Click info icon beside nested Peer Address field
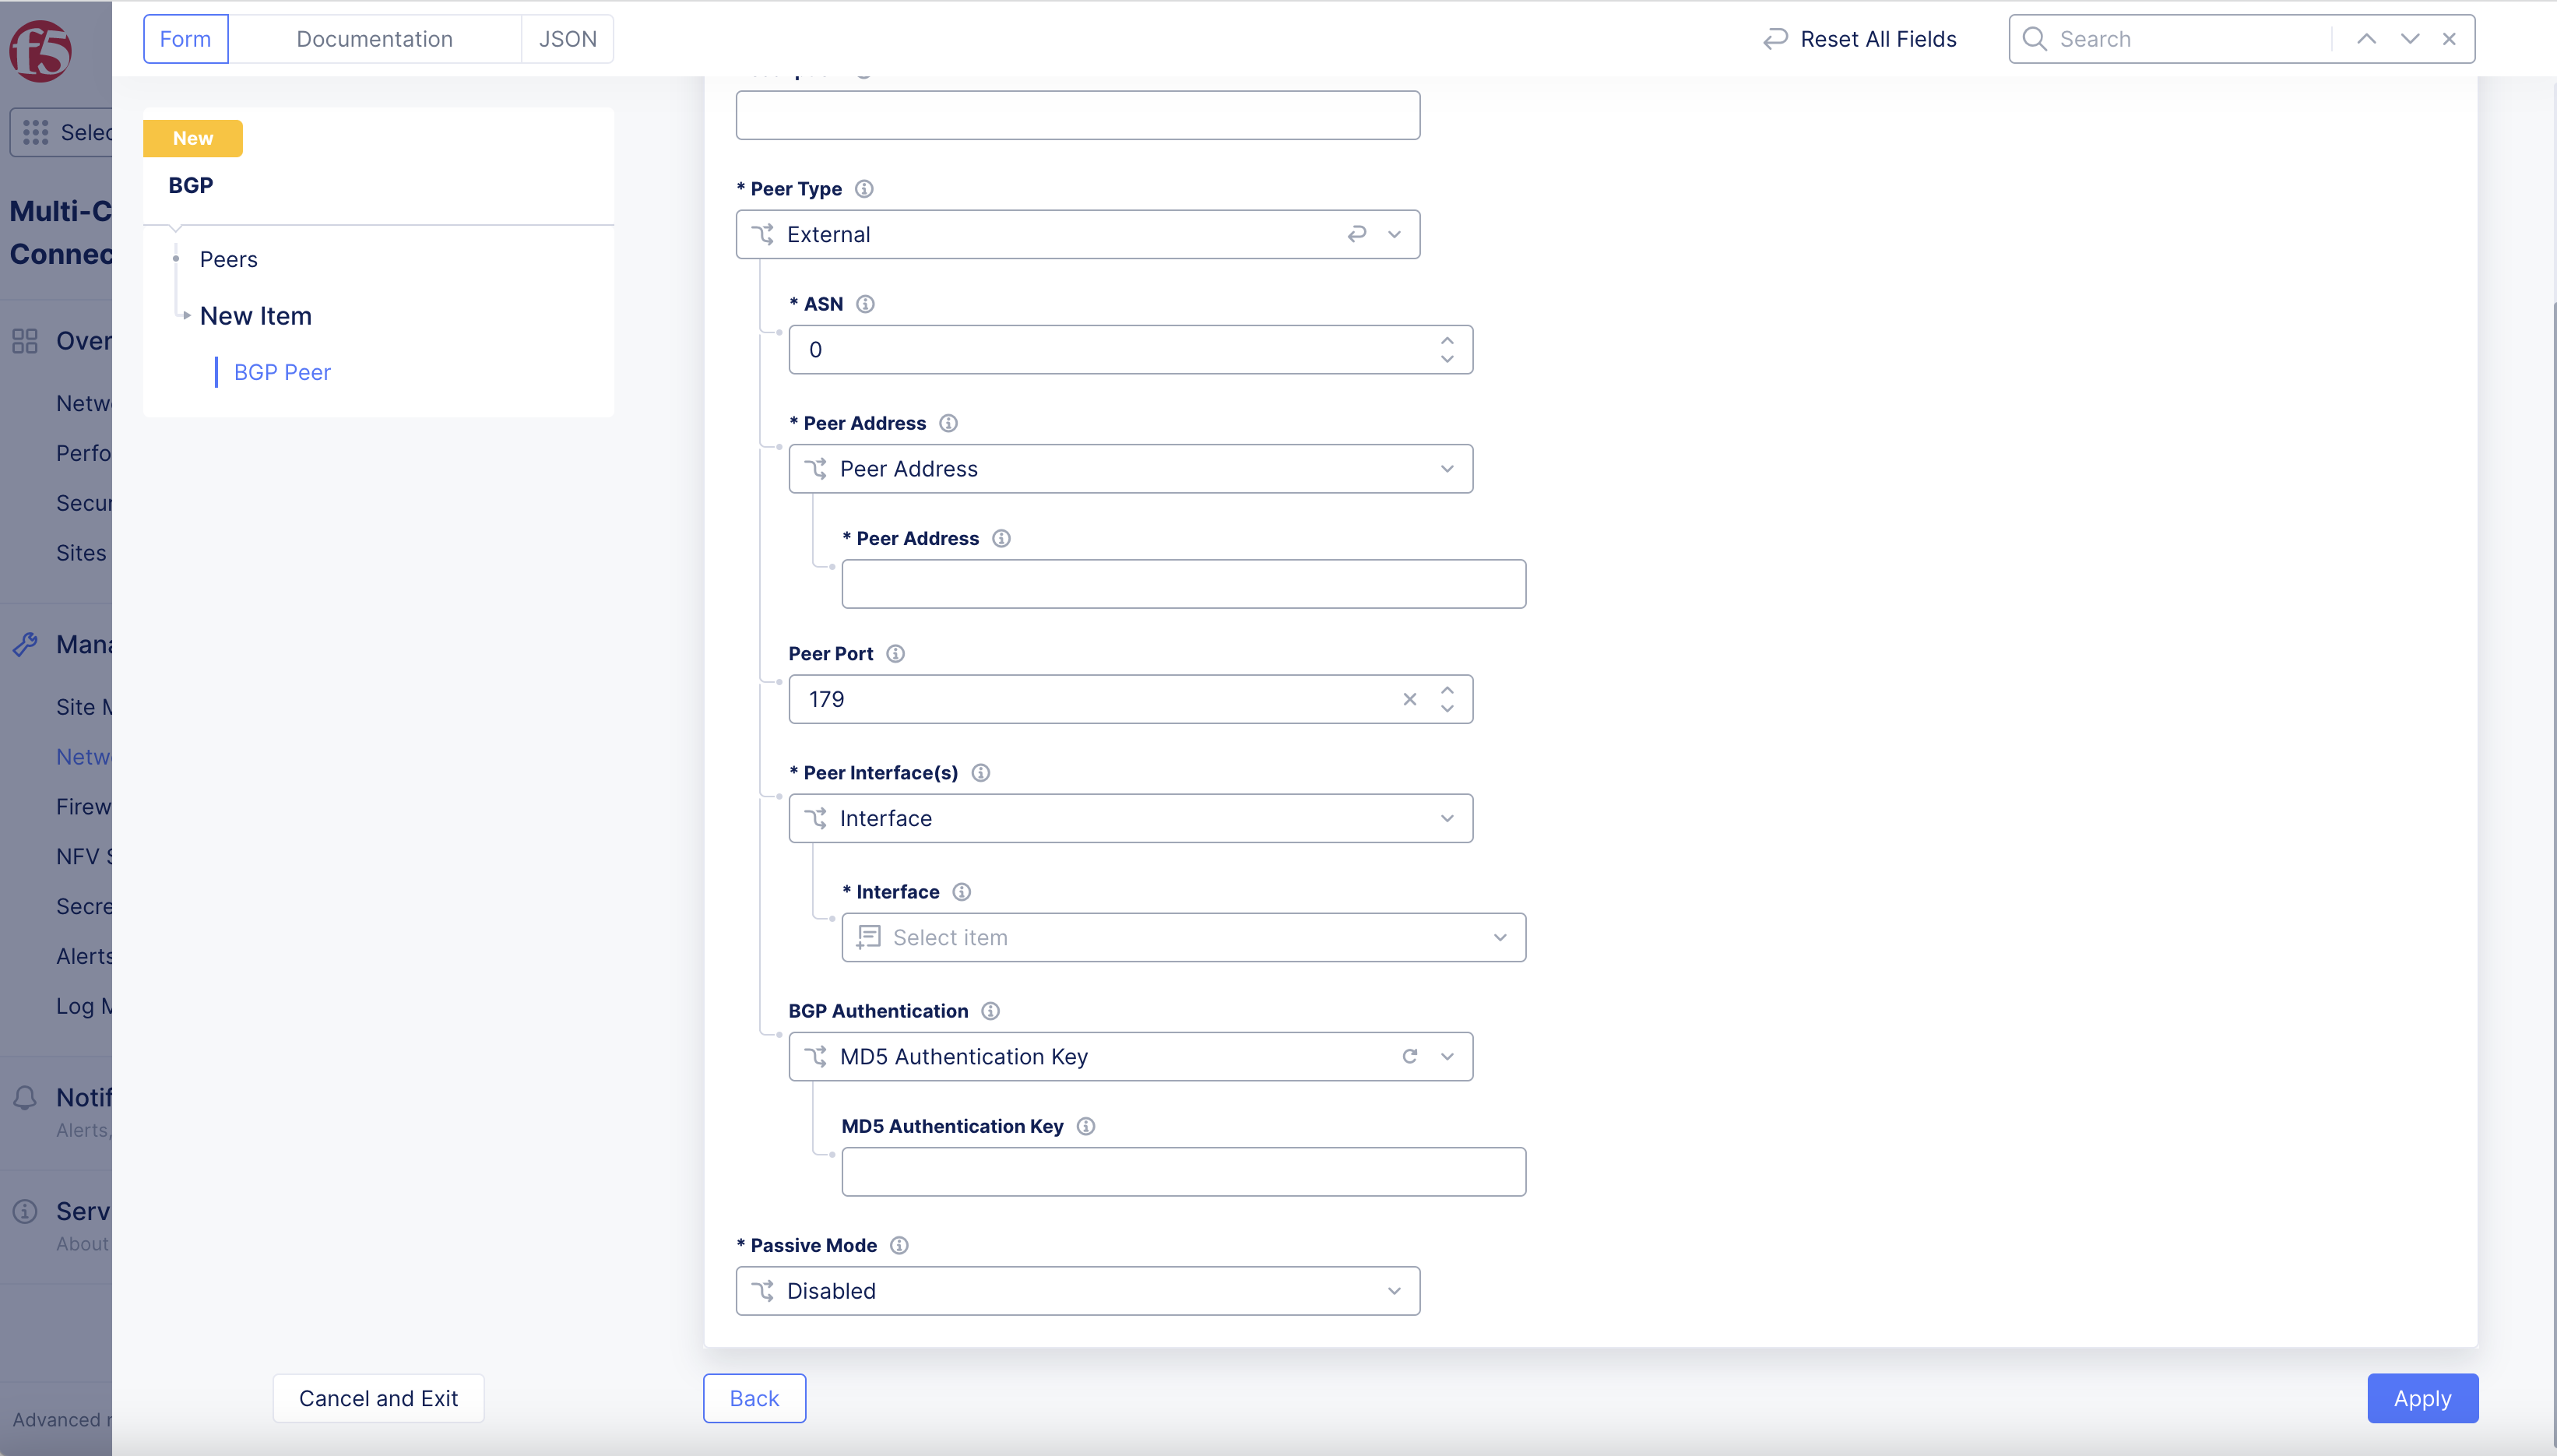The width and height of the screenshot is (2557, 1456). click(1001, 538)
